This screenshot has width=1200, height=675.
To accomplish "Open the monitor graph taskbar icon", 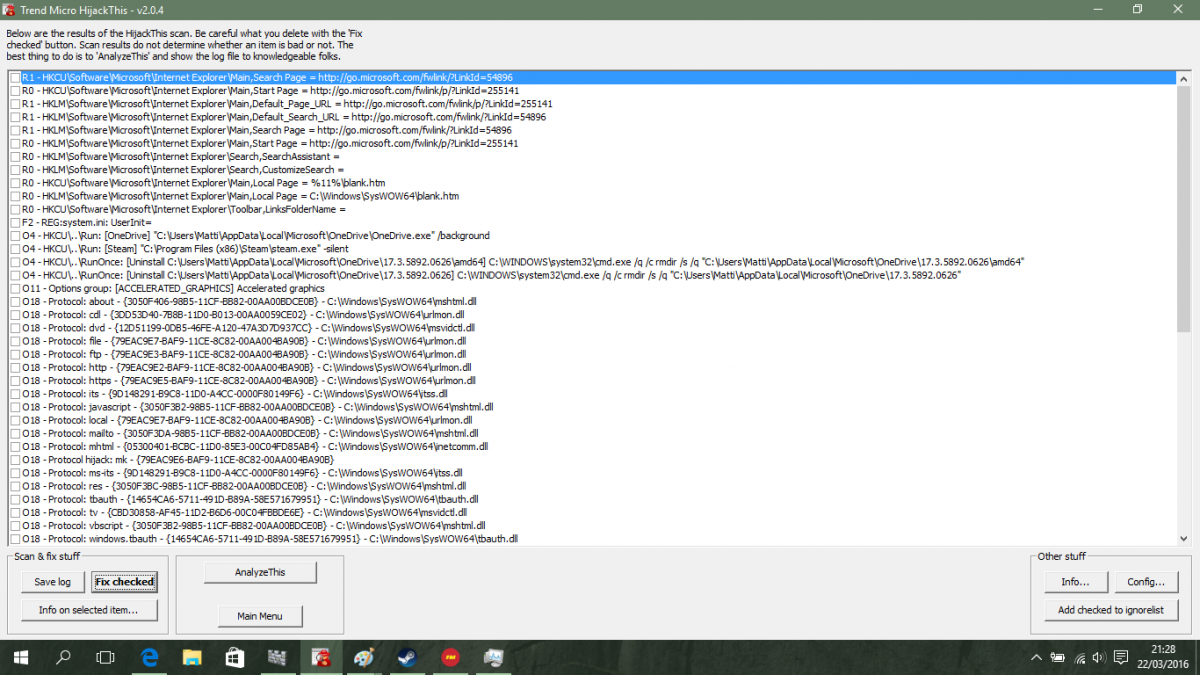I will [493, 657].
